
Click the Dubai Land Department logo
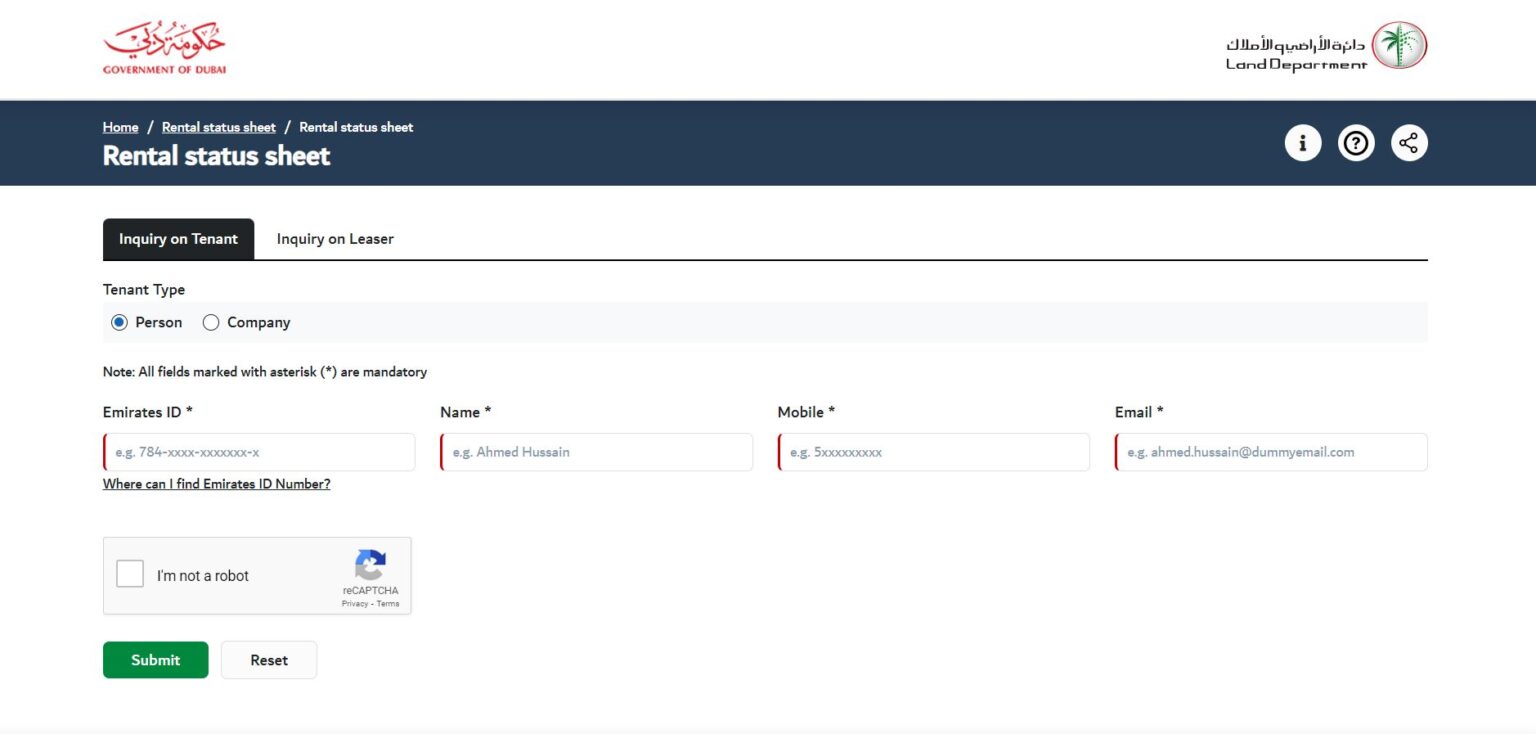pyautogui.click(x=1326, y=47)
